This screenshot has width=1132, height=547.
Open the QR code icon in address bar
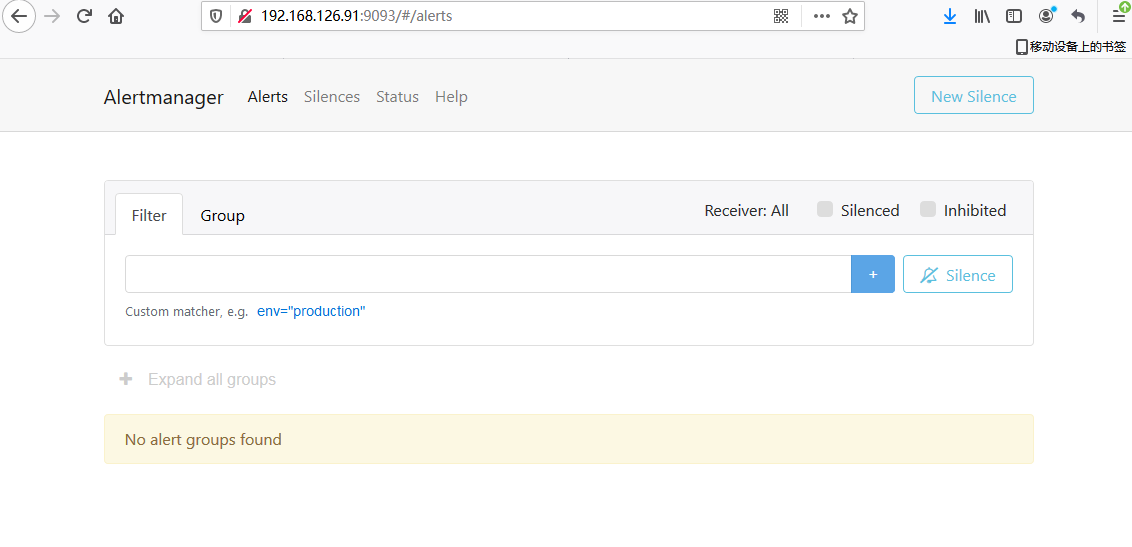coord(780,16)
